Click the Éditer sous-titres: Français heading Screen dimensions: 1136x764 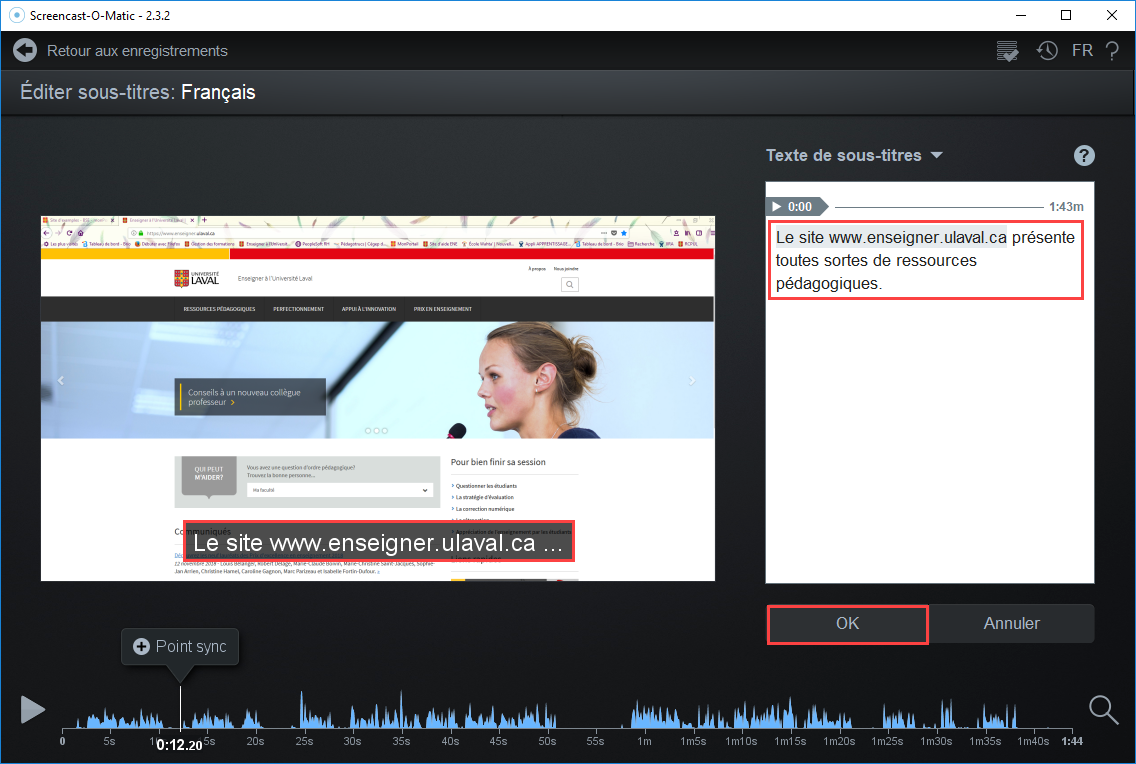138,93
